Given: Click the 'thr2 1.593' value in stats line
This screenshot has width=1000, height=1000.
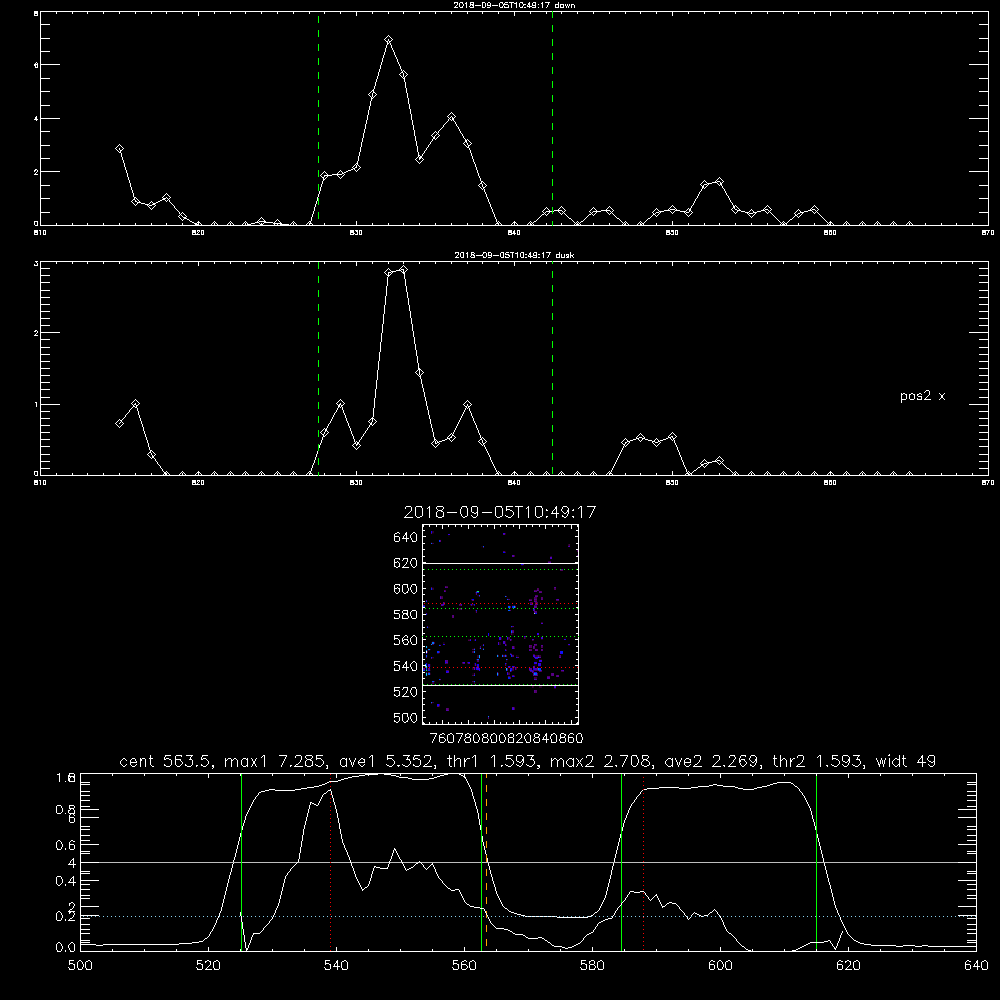Looking at the screenshot, I should point(818,761).
